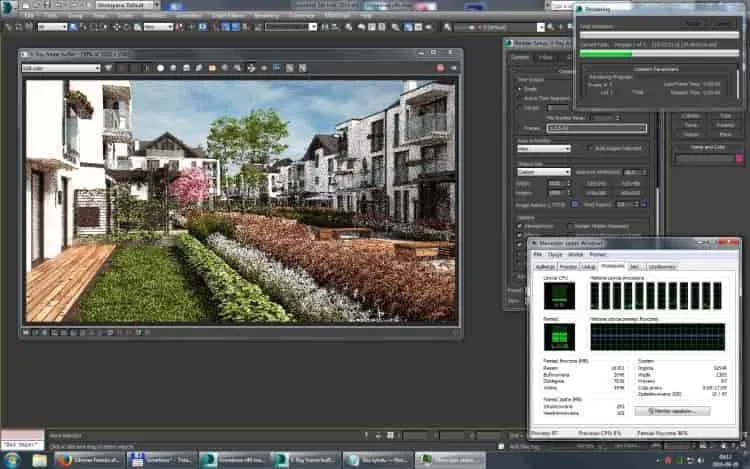Viewport: 750px width, 469px height.
Task: Click the Resource Monitor button in Task Manager
Action: [673, 411]
